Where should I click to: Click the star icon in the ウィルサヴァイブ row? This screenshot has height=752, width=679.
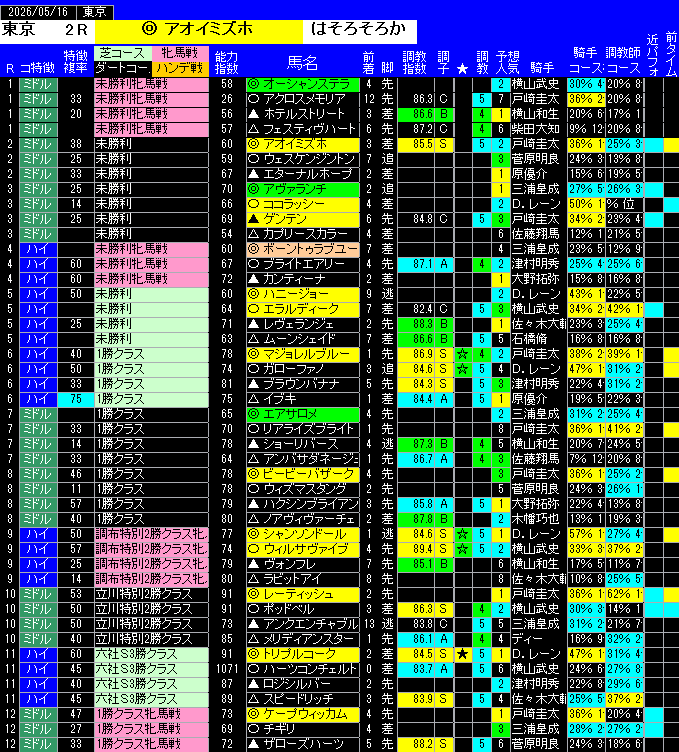463,549
